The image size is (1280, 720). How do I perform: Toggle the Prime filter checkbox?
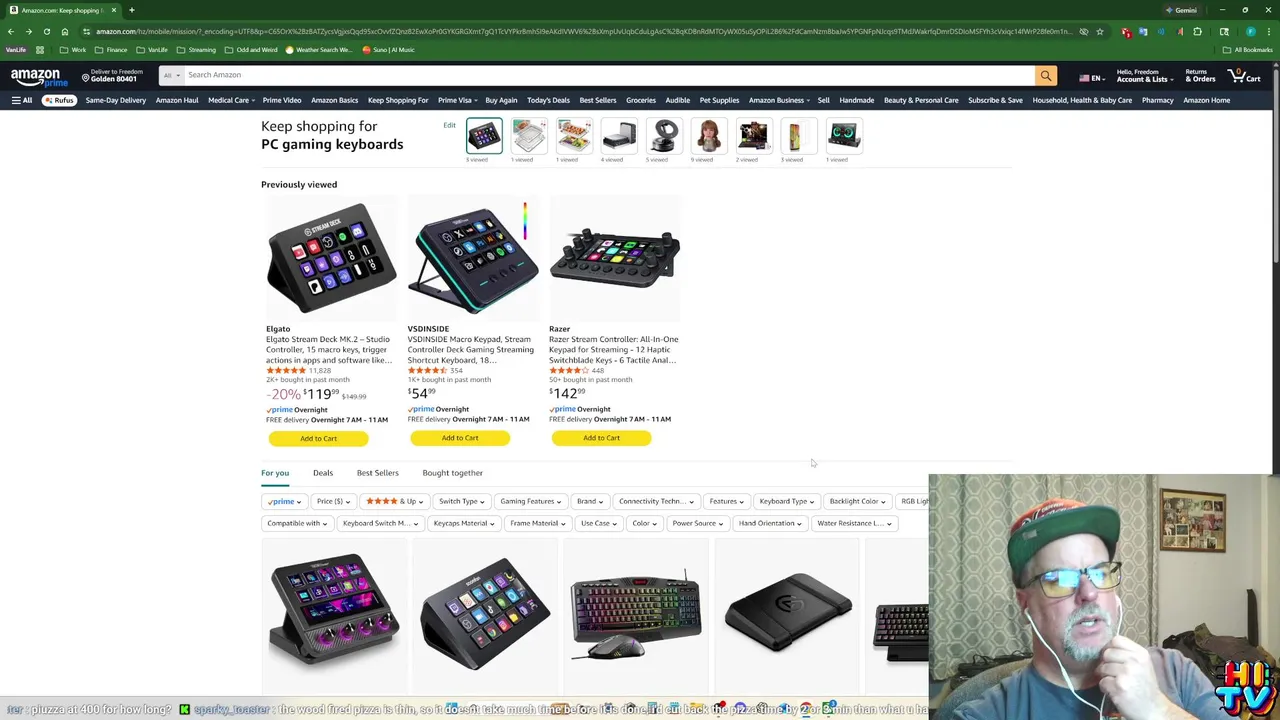(x=284, y=501)
